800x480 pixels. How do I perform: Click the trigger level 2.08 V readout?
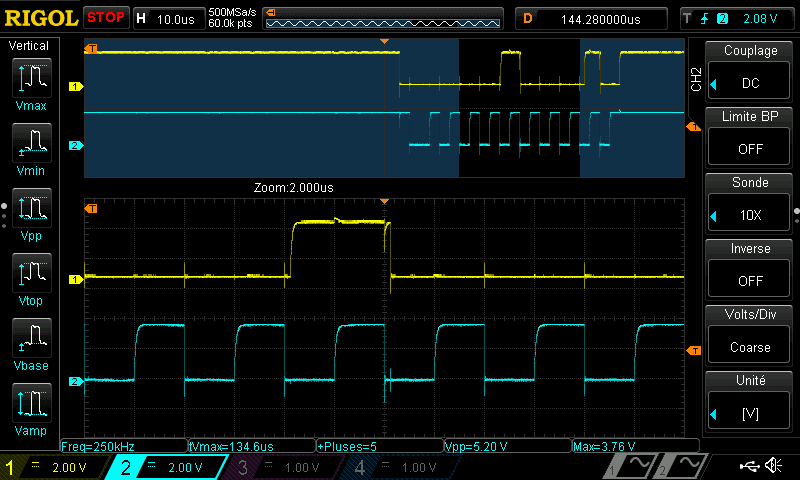click(760, 19)
